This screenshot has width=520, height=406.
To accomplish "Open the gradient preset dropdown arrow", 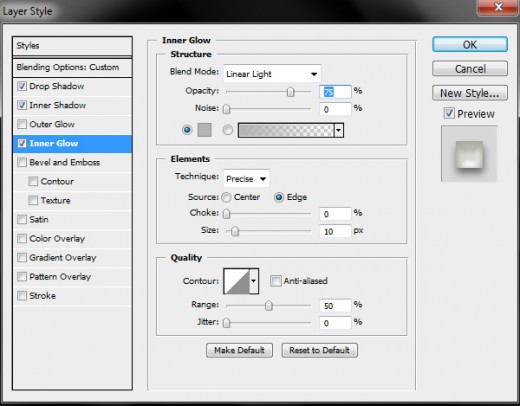I will tap(339, 130).
